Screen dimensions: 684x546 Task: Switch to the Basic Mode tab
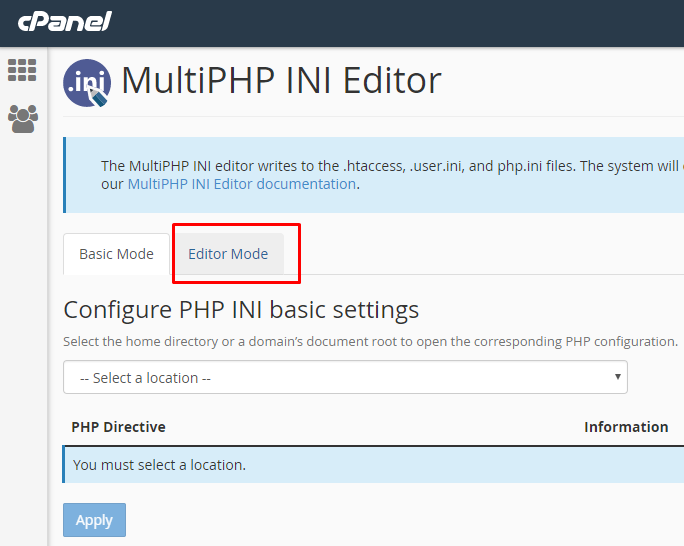(116, 254)
